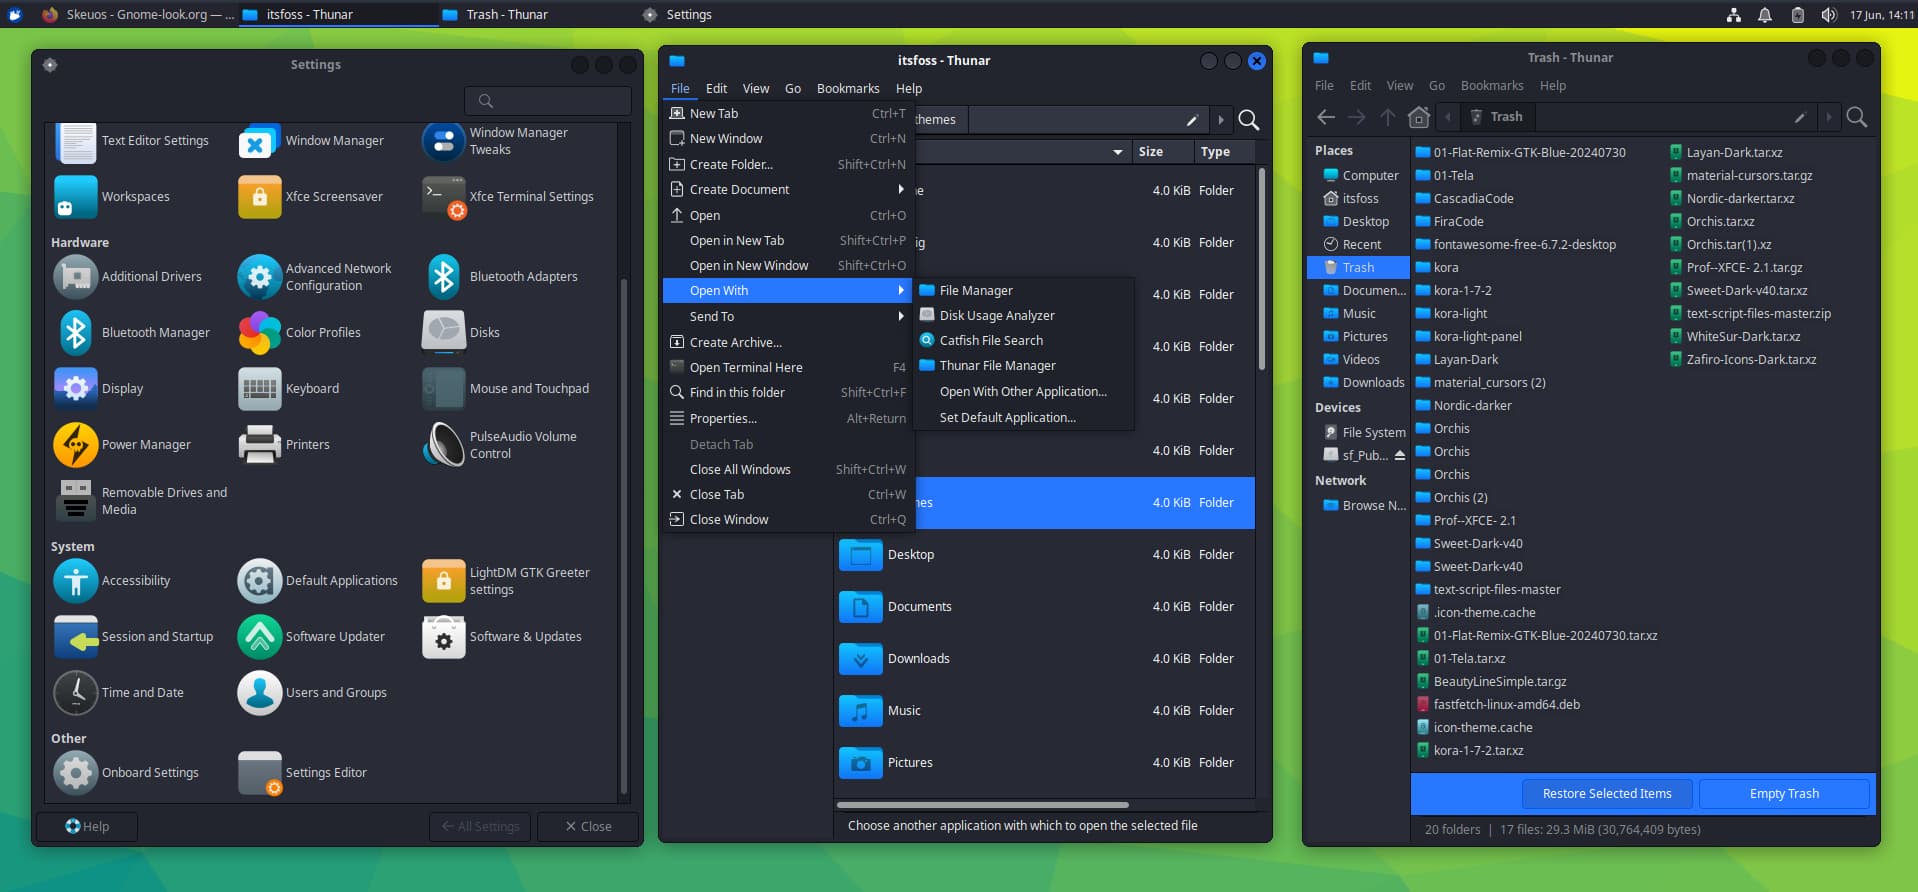Viewport: 1918px width, 892px height.
Task: Select New Tab from File menu
Action: pyautogui.click(x=788, y=114)
